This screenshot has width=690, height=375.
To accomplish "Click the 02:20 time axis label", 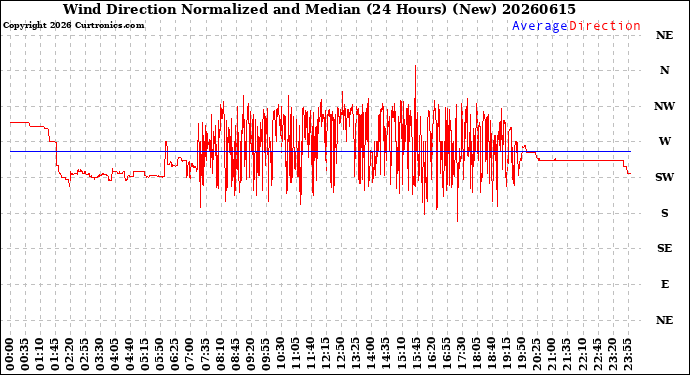I will click(x=70, y=355).
